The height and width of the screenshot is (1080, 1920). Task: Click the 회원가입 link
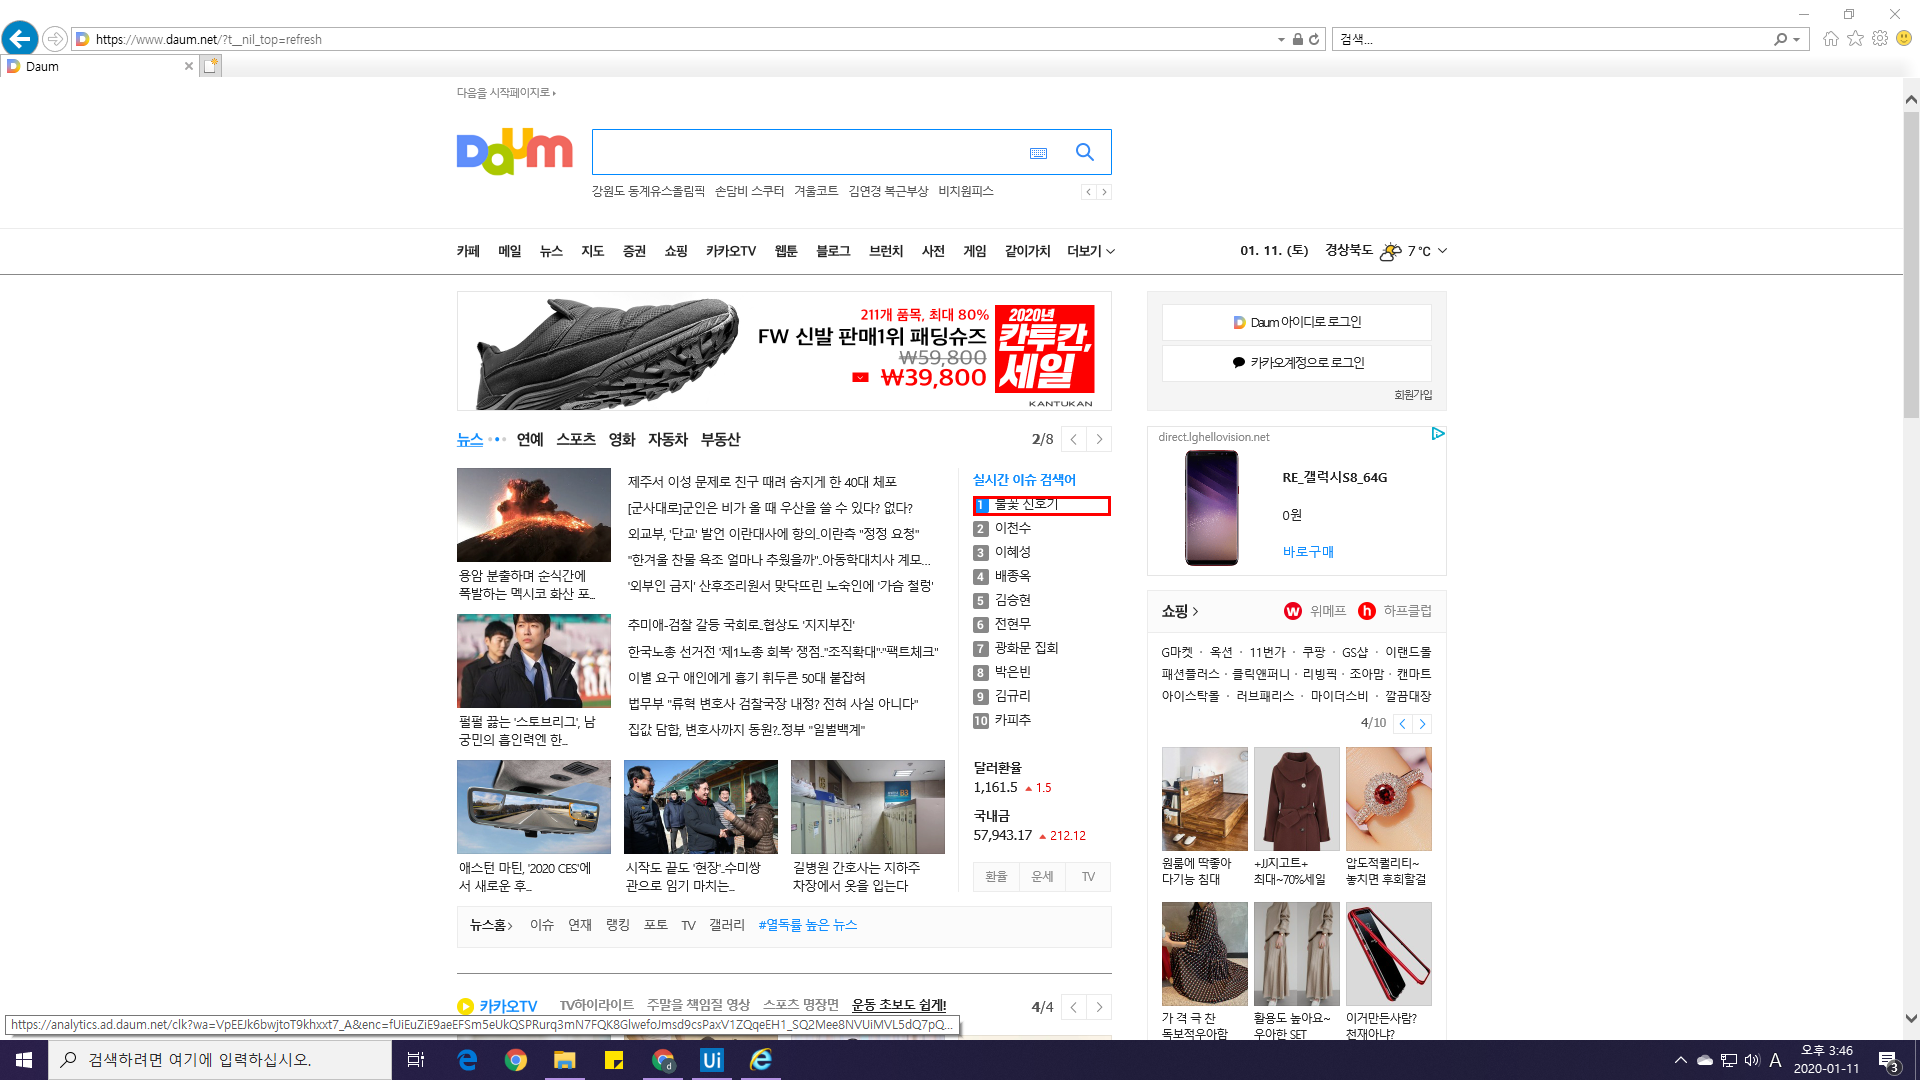(1412, 395)
